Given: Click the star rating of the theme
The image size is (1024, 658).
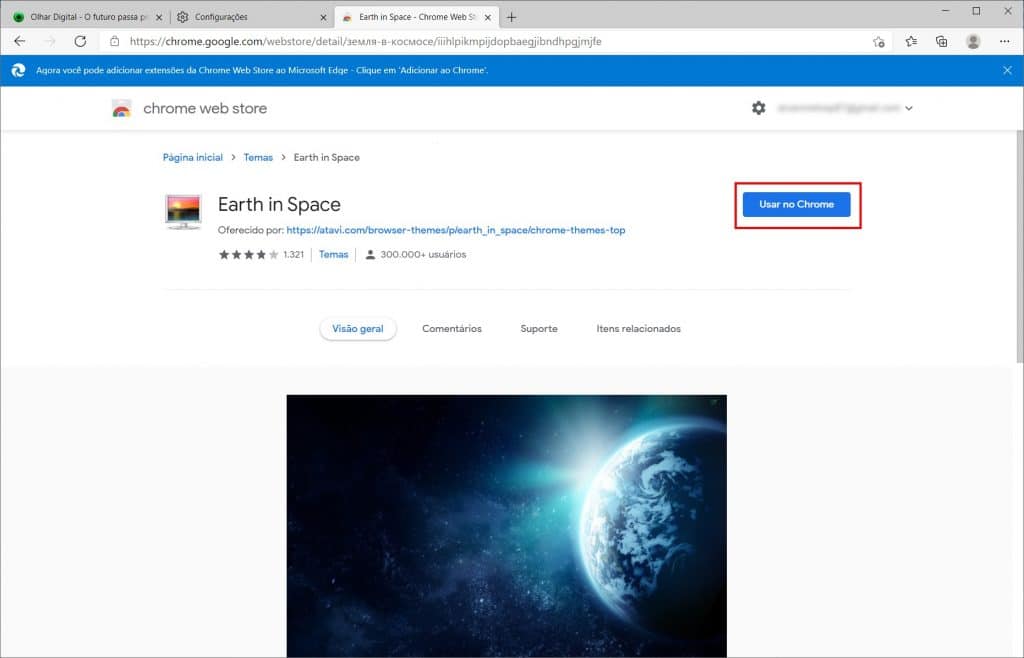Looking at the screenshot, I should coord(248,255).
